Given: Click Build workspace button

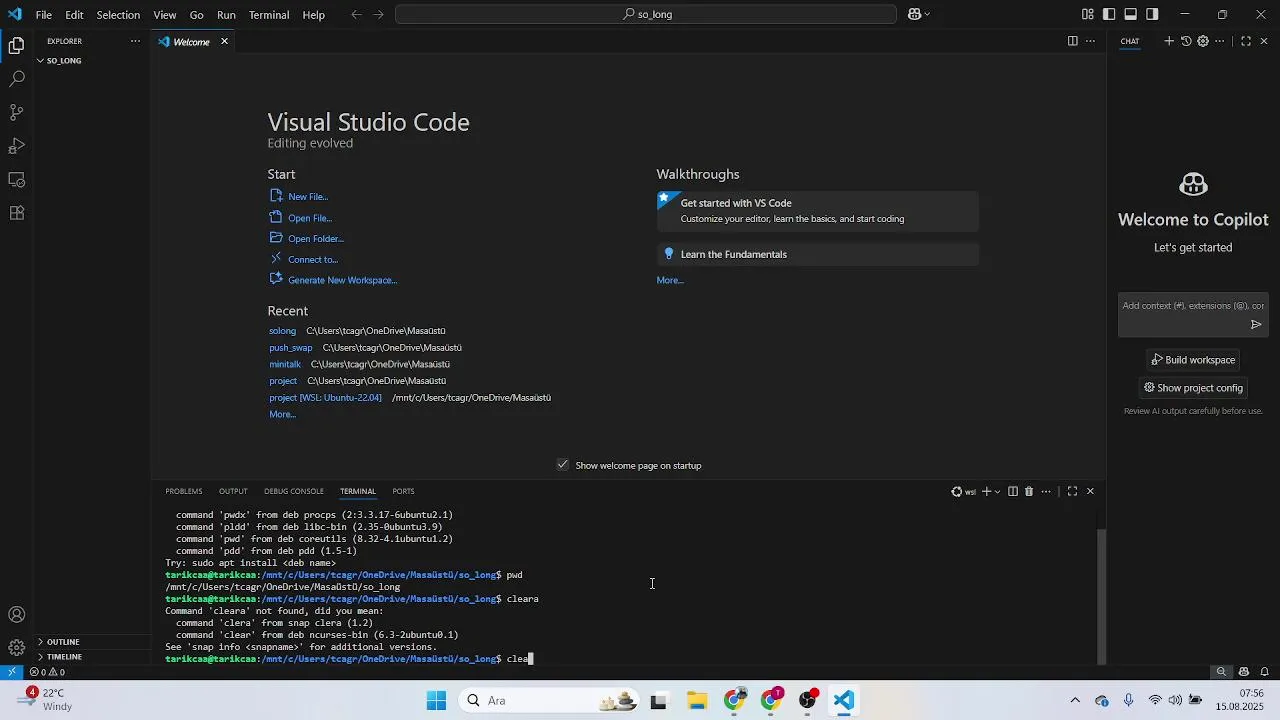Looking at the screenshot, I should click(x=1193, y=360).
